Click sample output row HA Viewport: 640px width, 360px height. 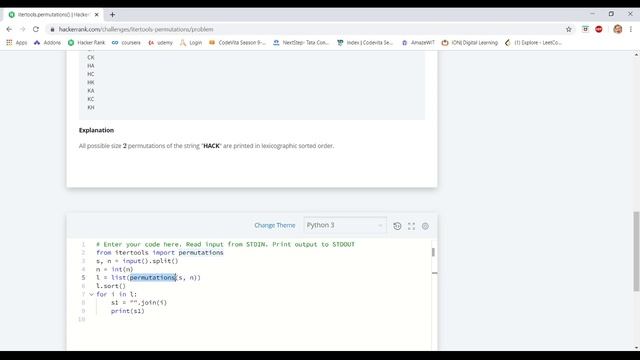91,66
